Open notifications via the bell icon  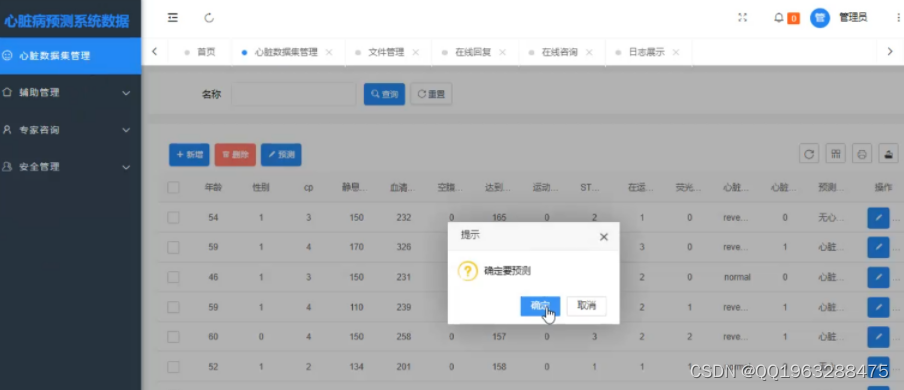tap(778, 18)
